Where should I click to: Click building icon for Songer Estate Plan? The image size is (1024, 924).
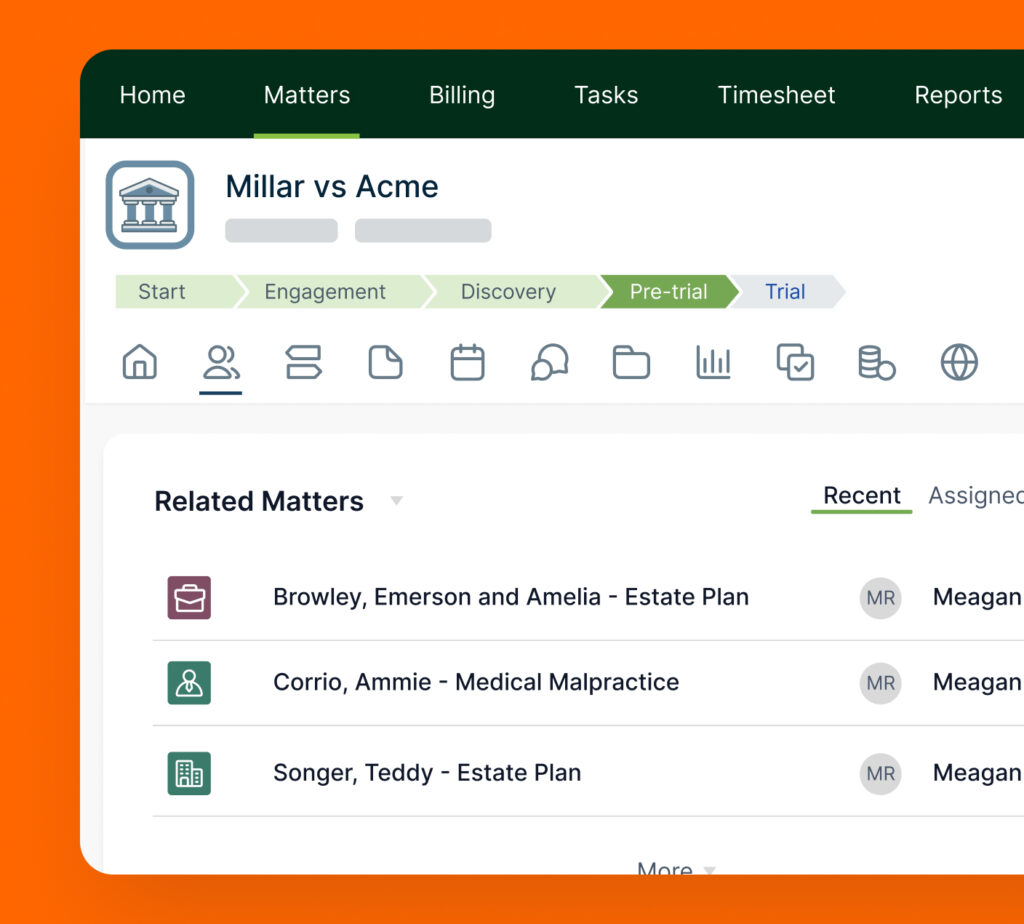[x=189, y=774]
